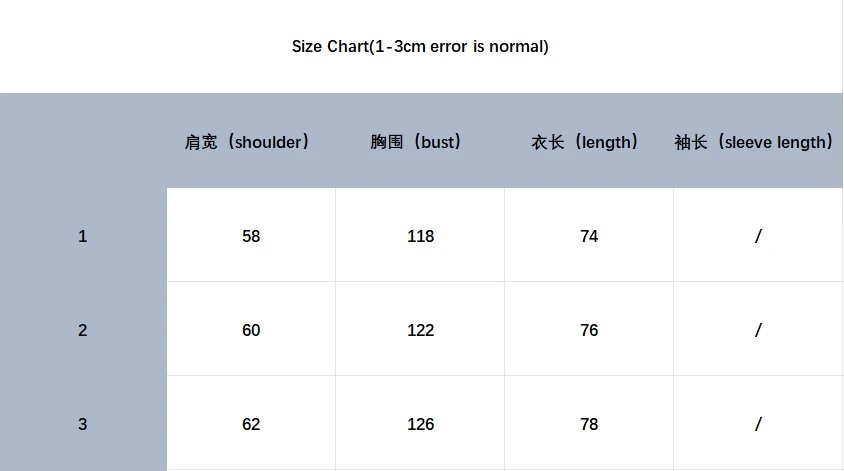Click size row label 1
Image resolution: width=844 pixels, height=471 pixels.
[x=82, y=236]
